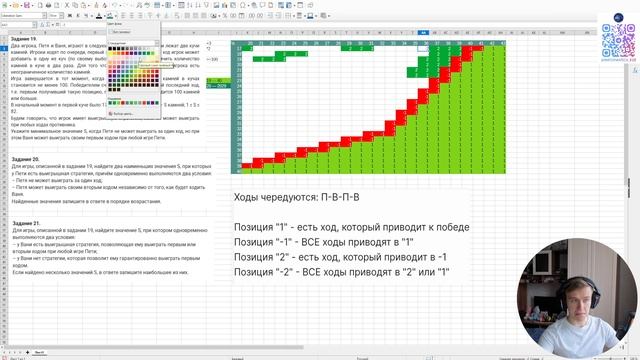Click the Sort Descending icon
Screen dimensions: 640x360
click(198, 5)
